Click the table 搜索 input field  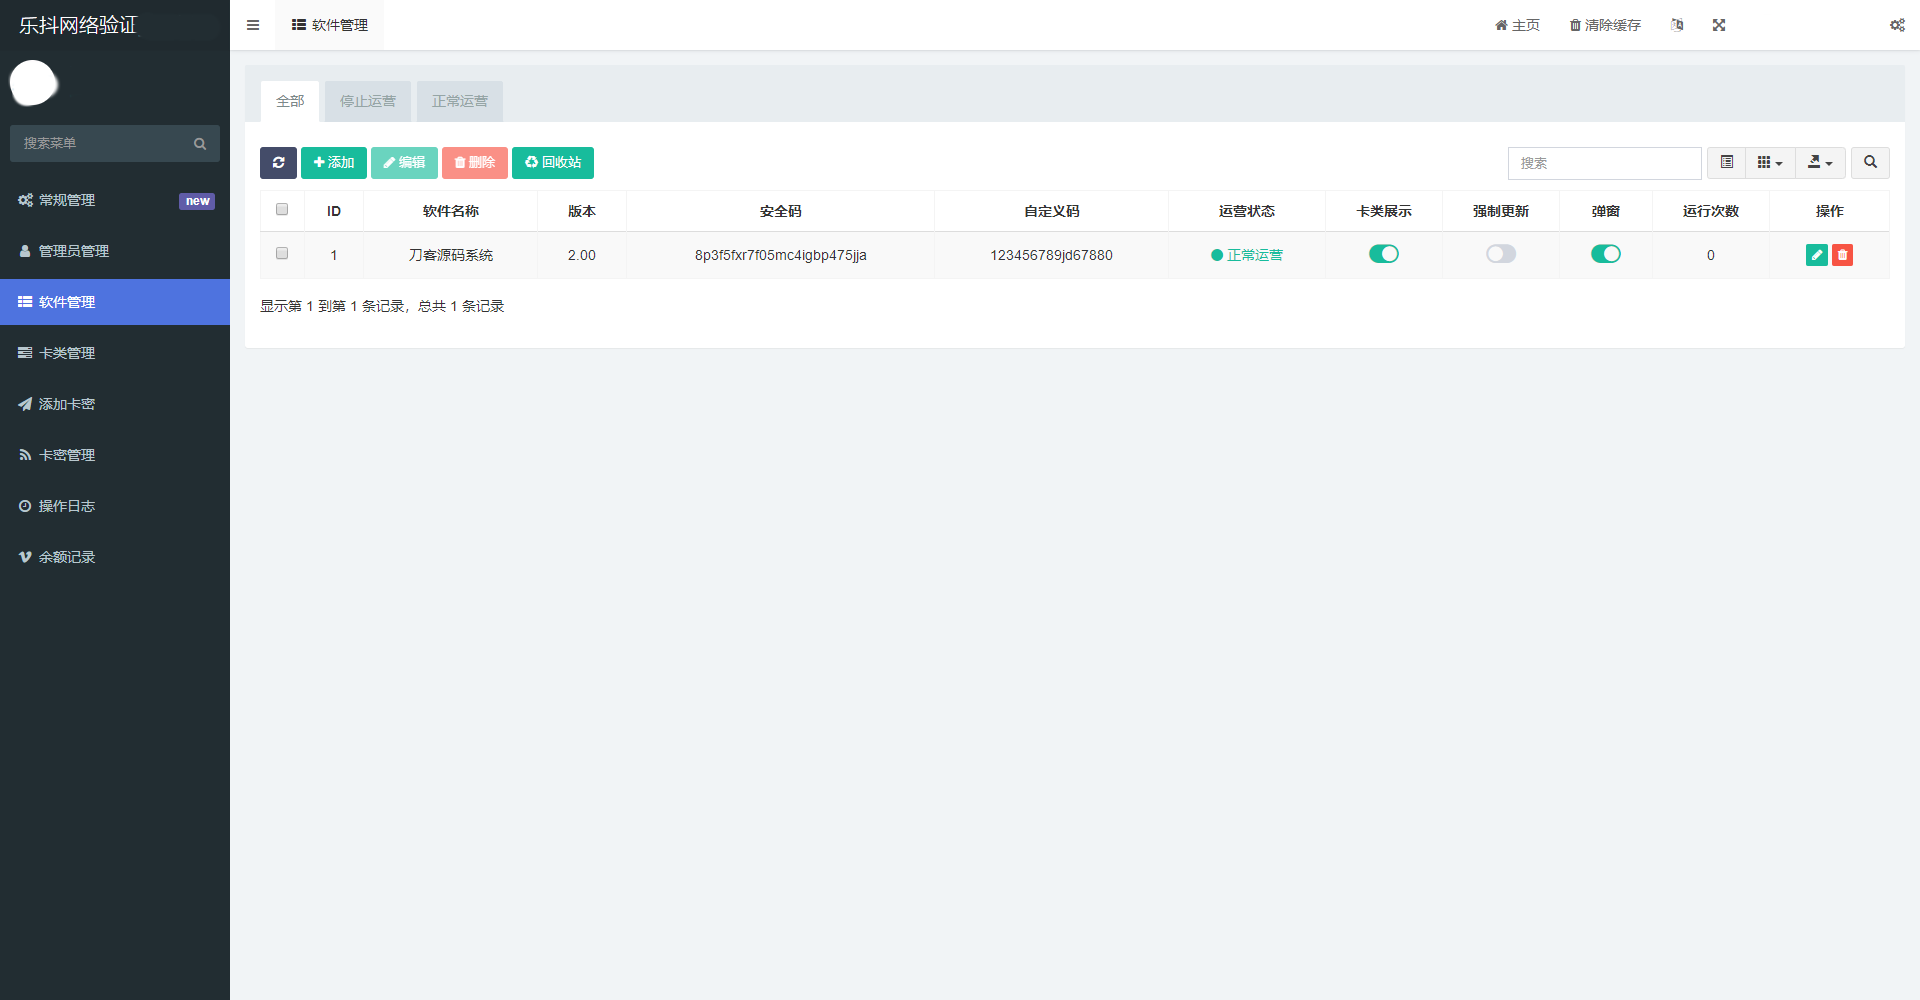(1603, 163)
